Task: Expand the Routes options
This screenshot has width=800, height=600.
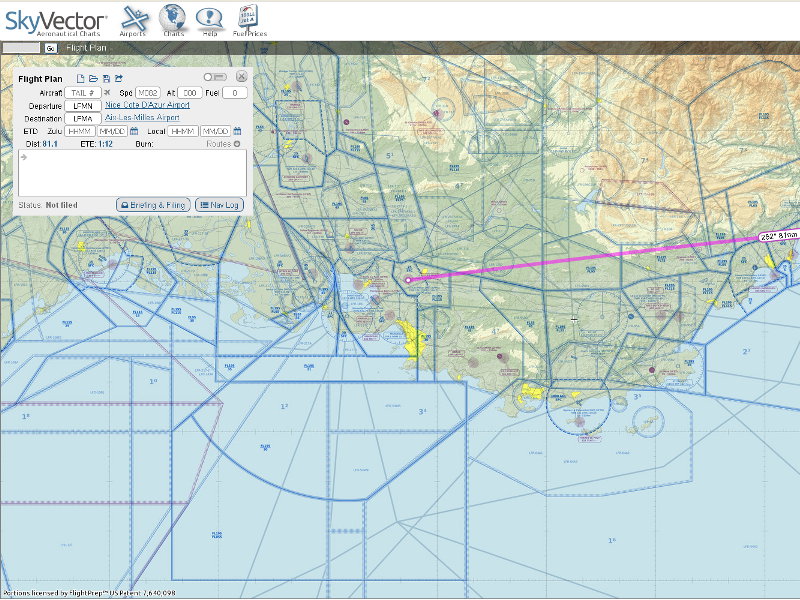Action: pos(237,144)
